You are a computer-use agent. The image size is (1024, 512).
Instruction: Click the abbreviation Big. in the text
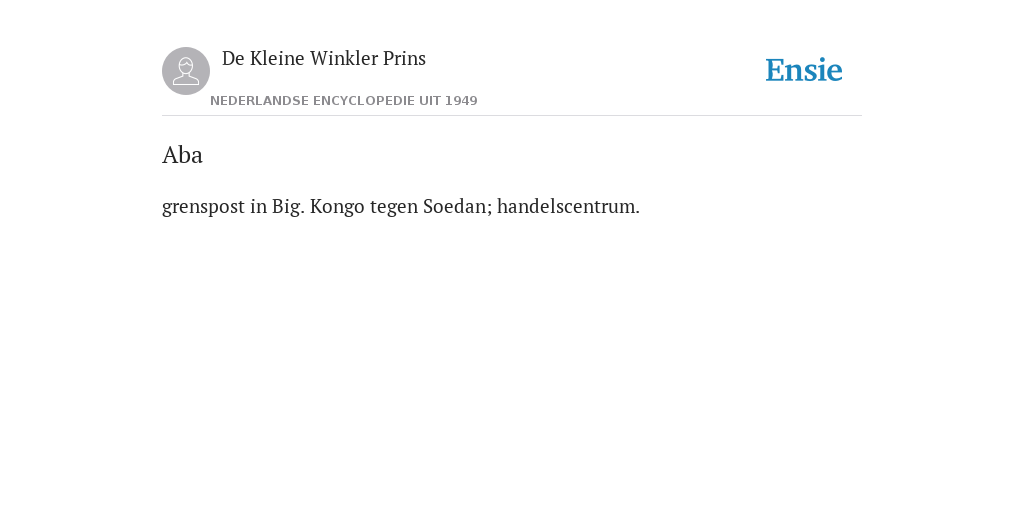coord(288,207)
